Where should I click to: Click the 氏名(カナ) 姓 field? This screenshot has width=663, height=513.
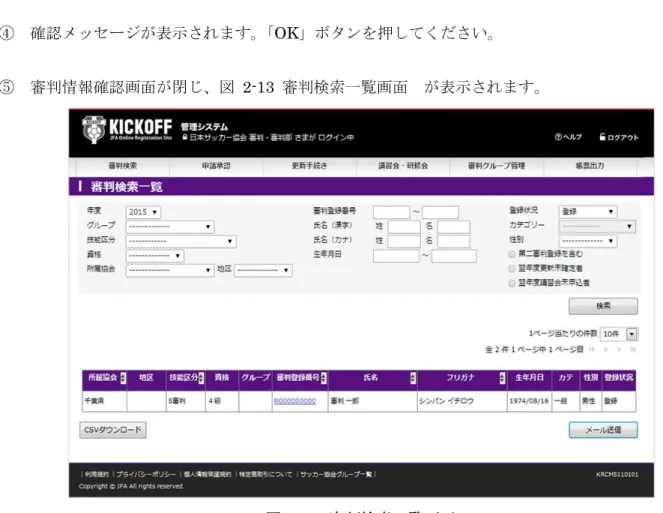pos(404,241)
